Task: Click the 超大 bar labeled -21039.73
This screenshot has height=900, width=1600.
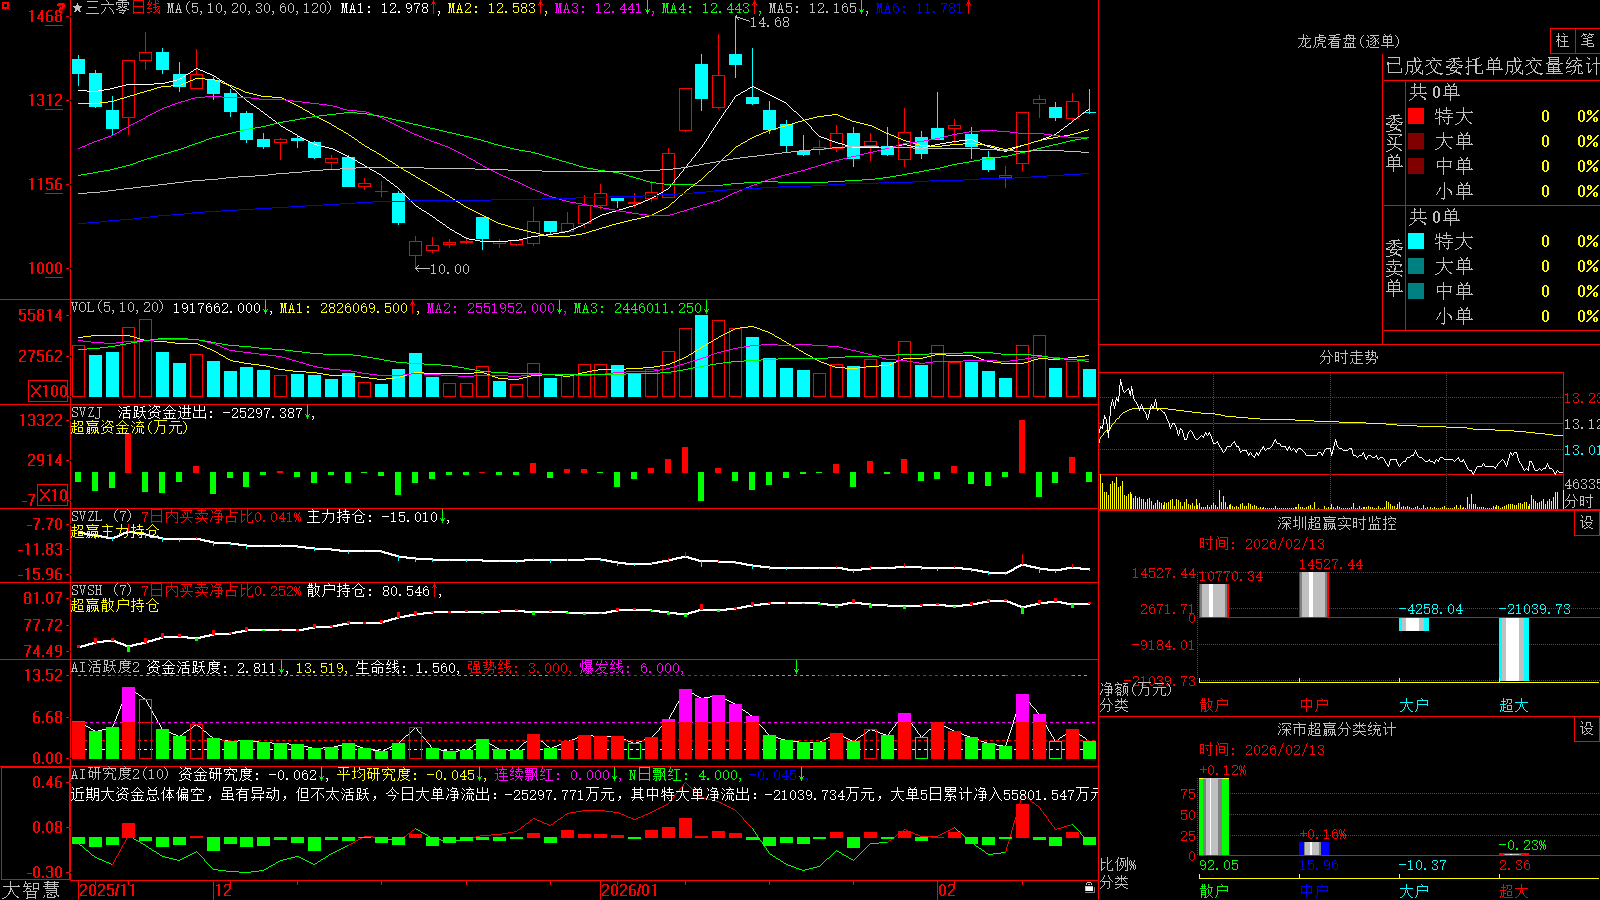Action: pos(1514,650)
